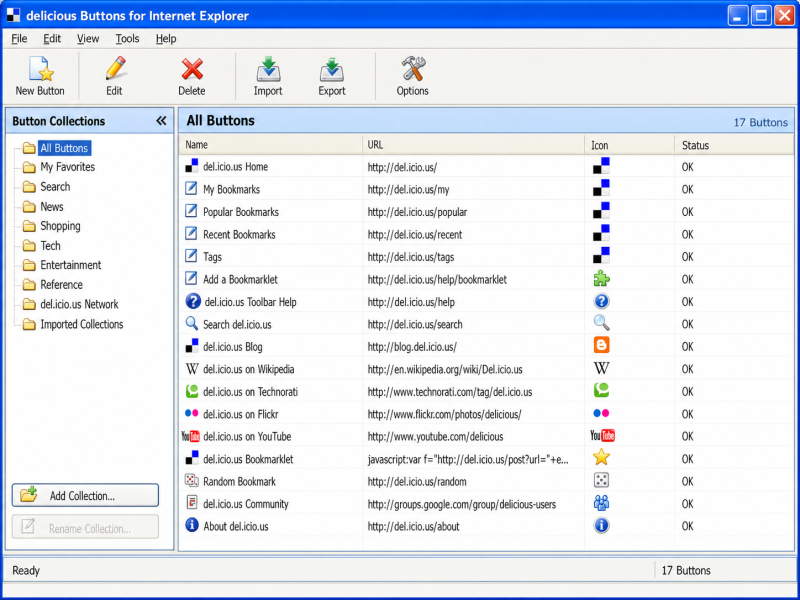Click the gold star icon in del.icio.us Bookmarklet row

(x=602, y=457)
